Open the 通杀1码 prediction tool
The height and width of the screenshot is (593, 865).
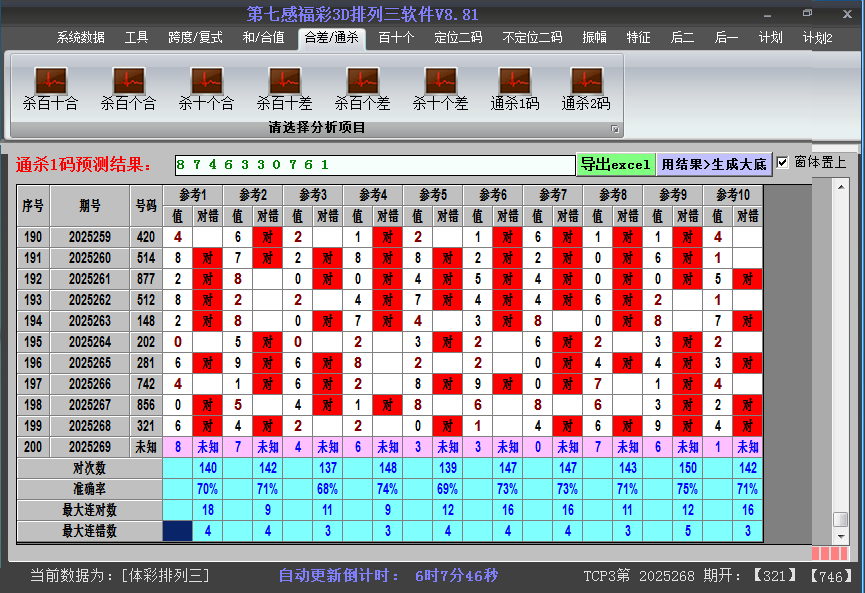(515, 88)
